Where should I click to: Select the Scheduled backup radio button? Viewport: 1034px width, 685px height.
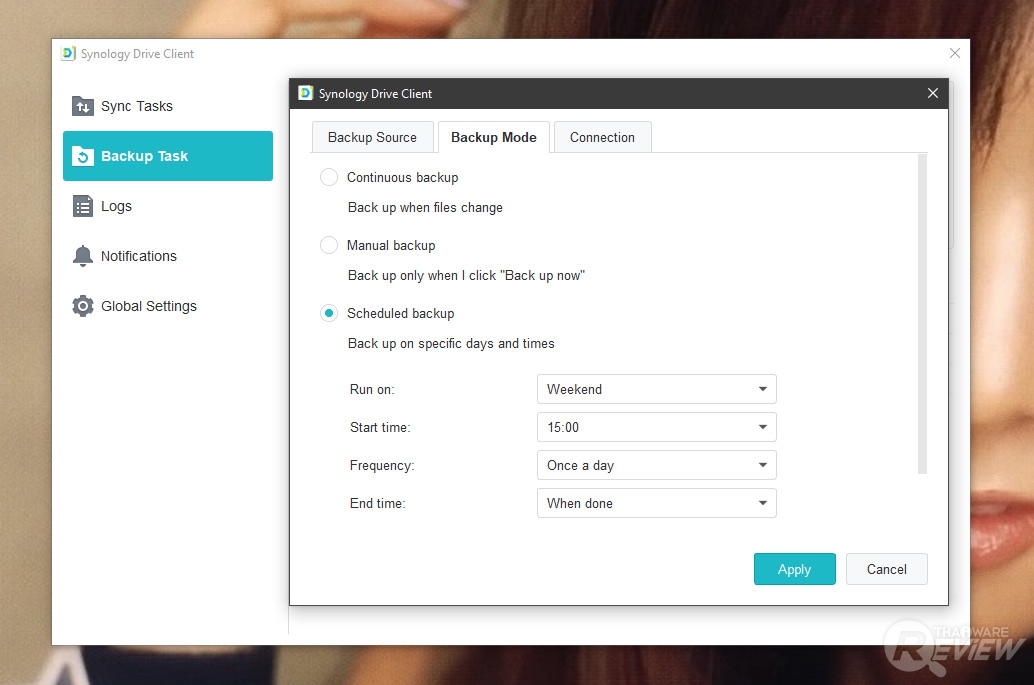click(x=328, y=313)
